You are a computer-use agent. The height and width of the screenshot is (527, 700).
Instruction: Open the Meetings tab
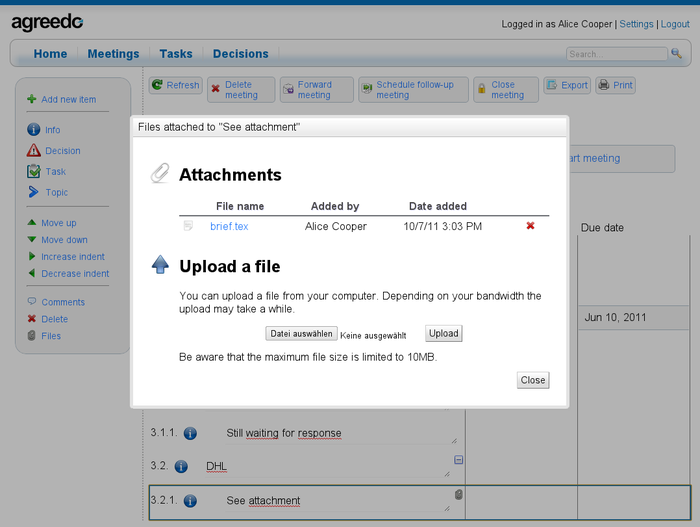(113, 54)
